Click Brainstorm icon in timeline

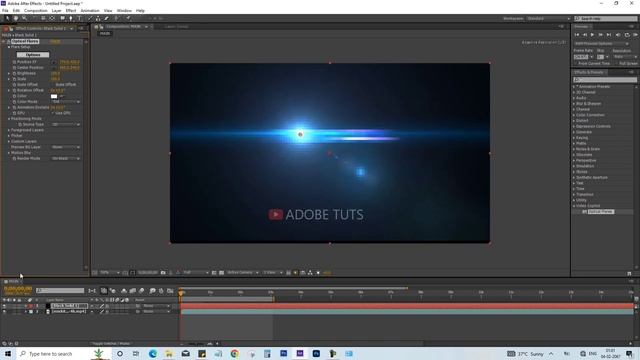click(152, 291)
